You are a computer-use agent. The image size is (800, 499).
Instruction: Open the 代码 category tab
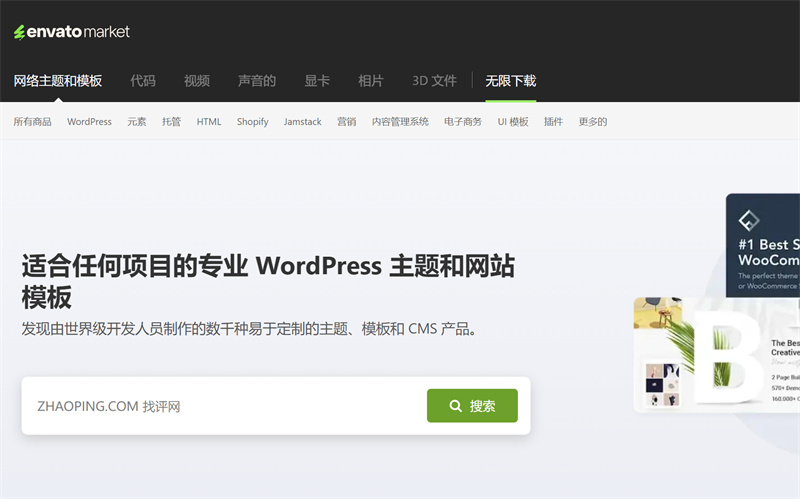[x=142, y=81]
